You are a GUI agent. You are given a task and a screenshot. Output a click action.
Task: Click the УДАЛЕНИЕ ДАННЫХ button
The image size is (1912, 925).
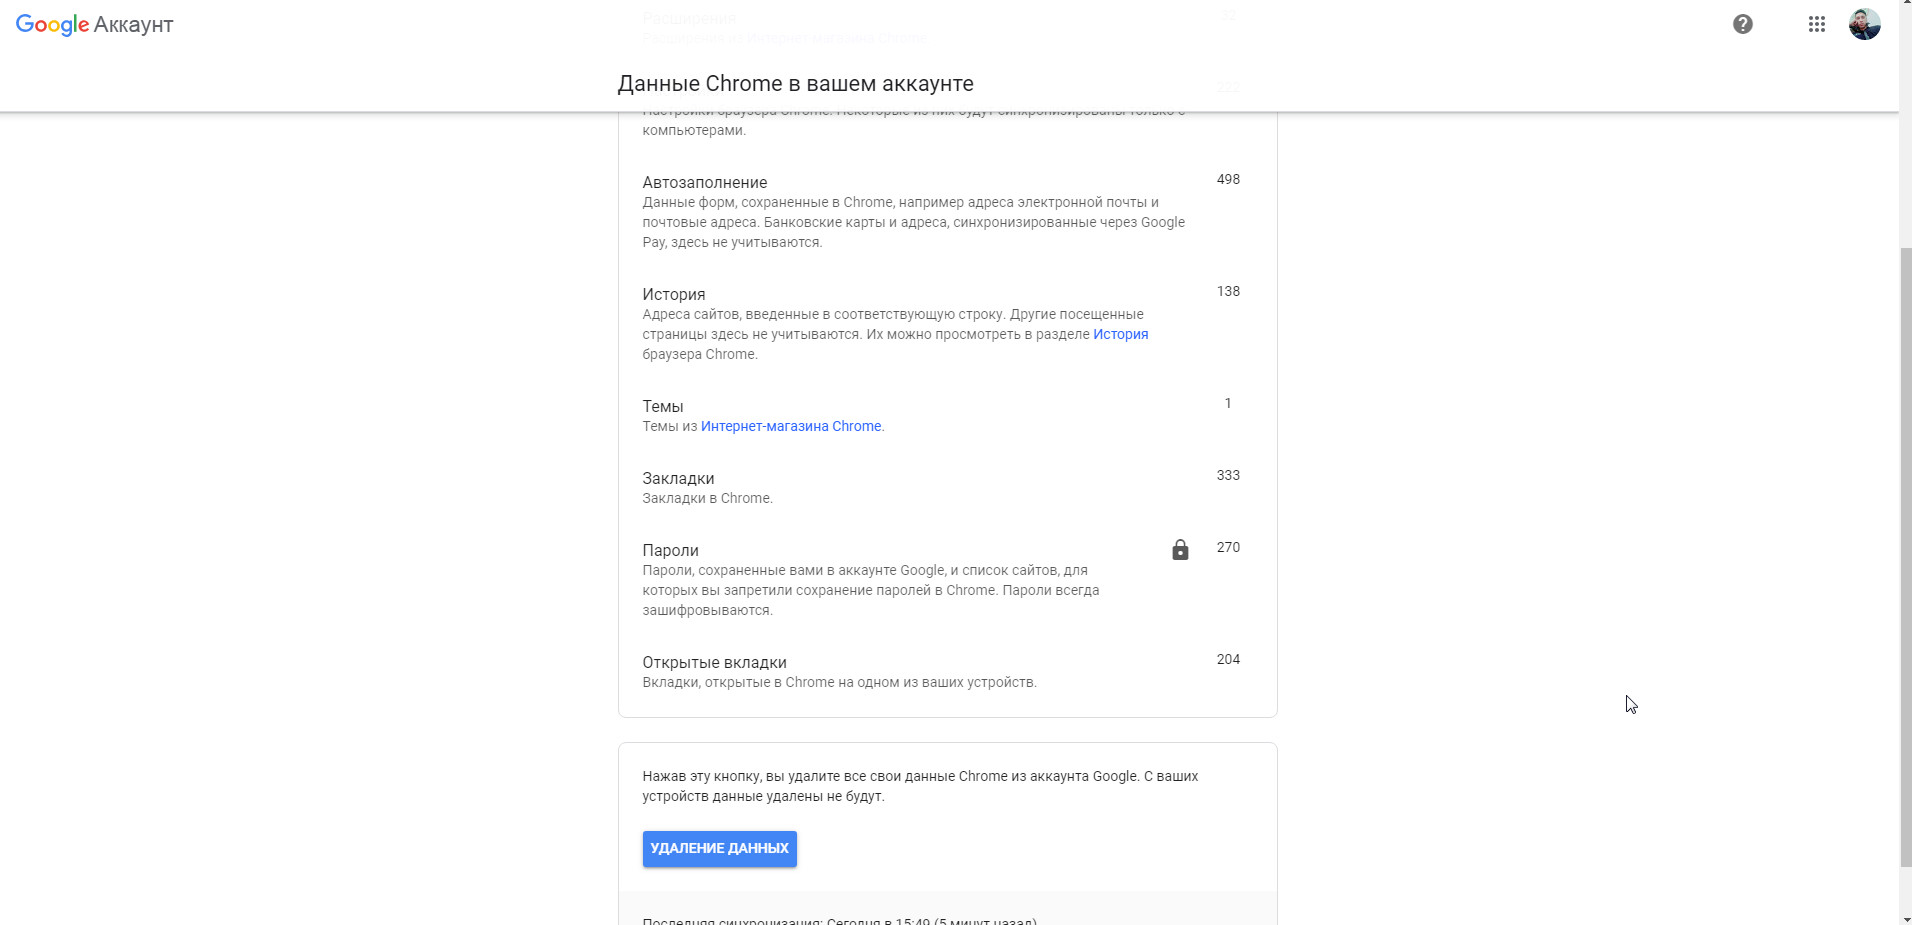click(719, 848)
